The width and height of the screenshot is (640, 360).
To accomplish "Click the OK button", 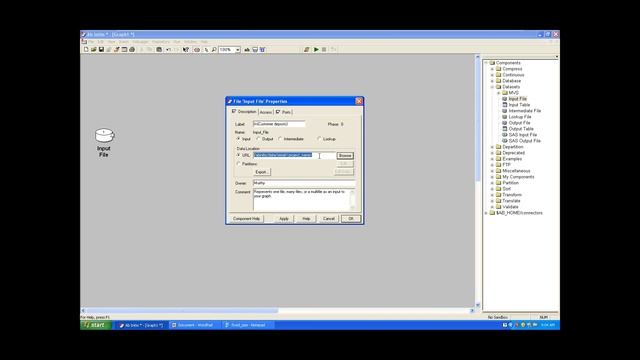I will pyautogui.click(x=351, y=219).
